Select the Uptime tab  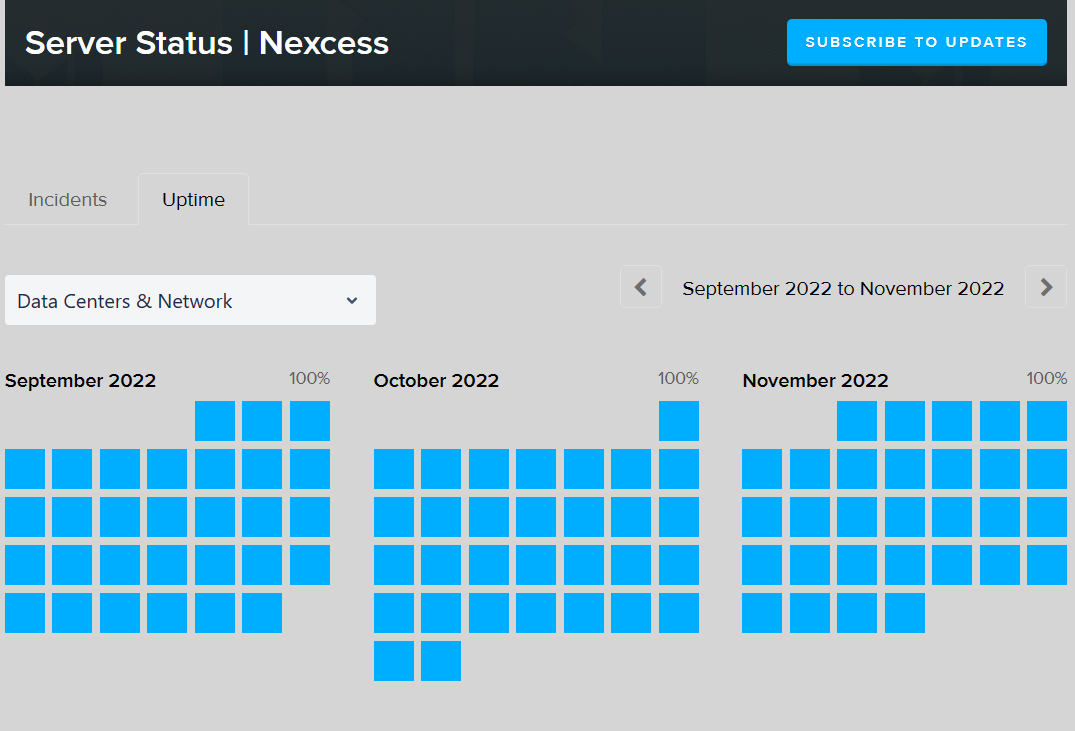(193, 199)
